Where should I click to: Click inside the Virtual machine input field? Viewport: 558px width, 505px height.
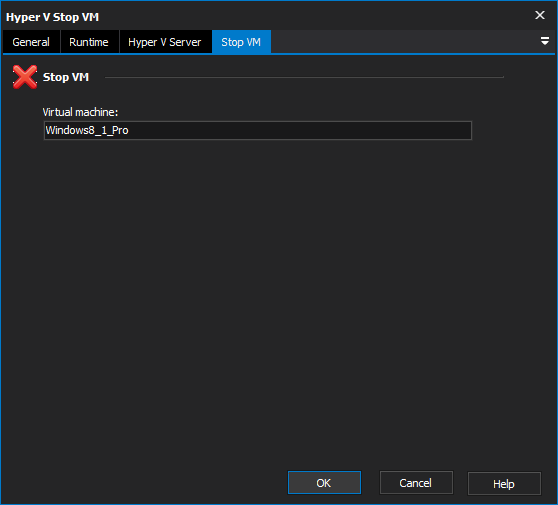258,130
